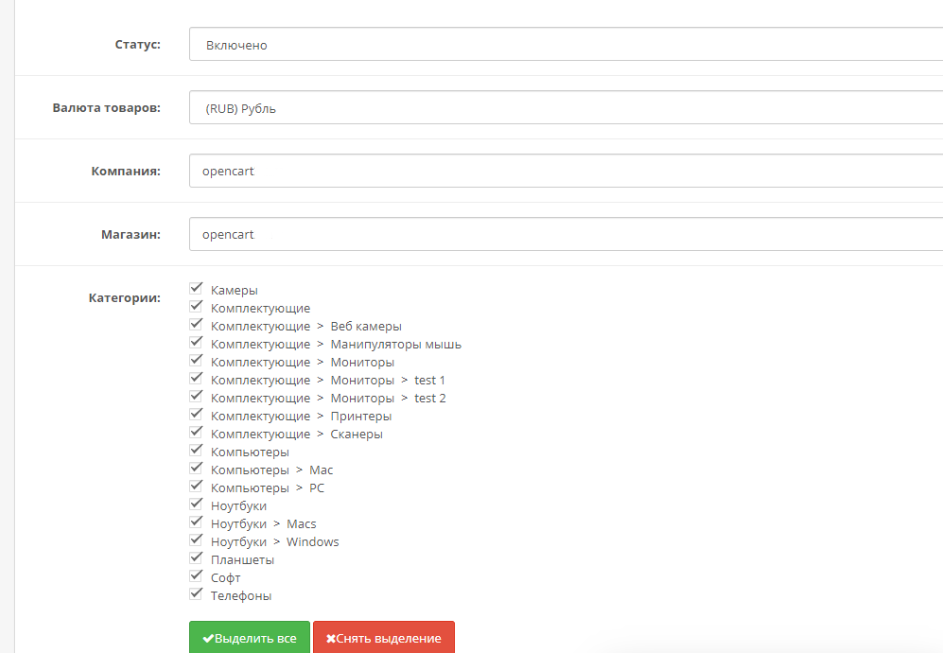
Task: Toggle Комплектующие > Мониторы > test 2 checkbox
Action: pos(196,397)
